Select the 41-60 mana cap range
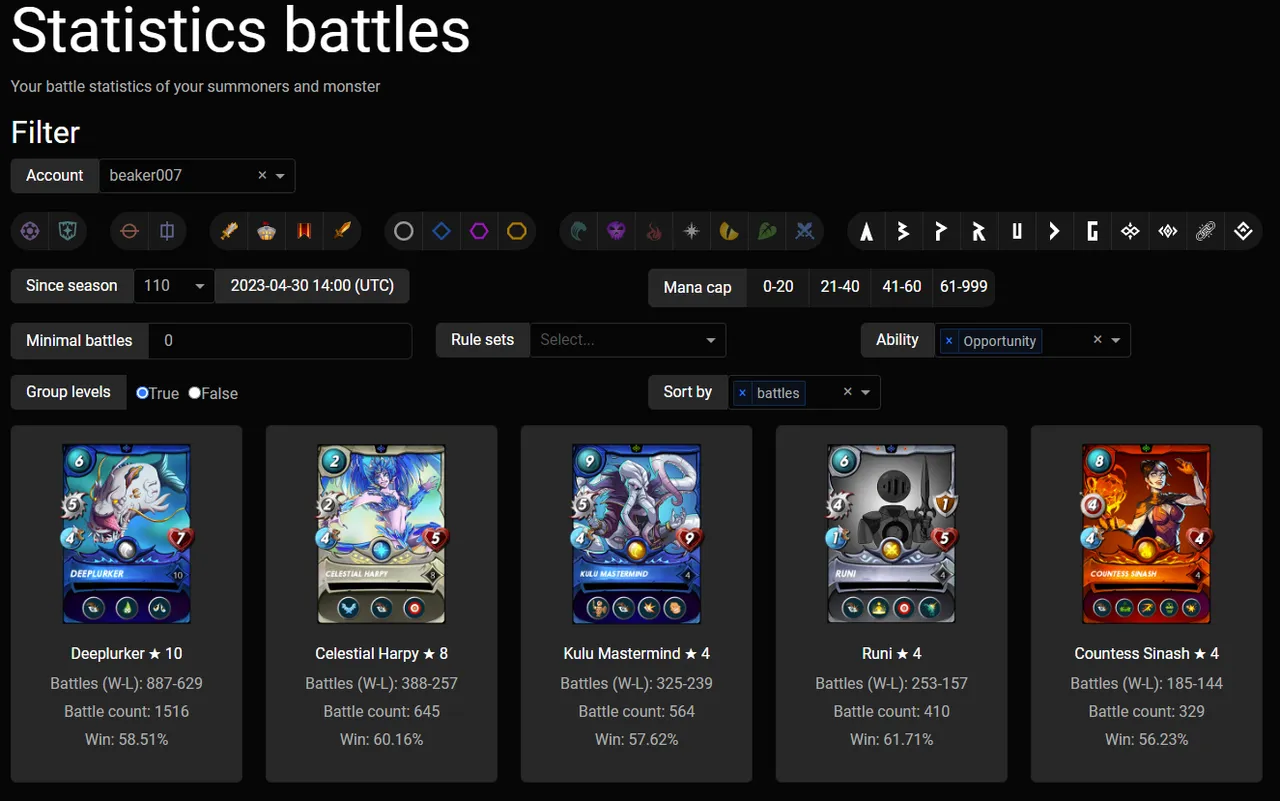The height and width of the screenshot is (801, 1280). pyautogui.click(x=902, y=287)
